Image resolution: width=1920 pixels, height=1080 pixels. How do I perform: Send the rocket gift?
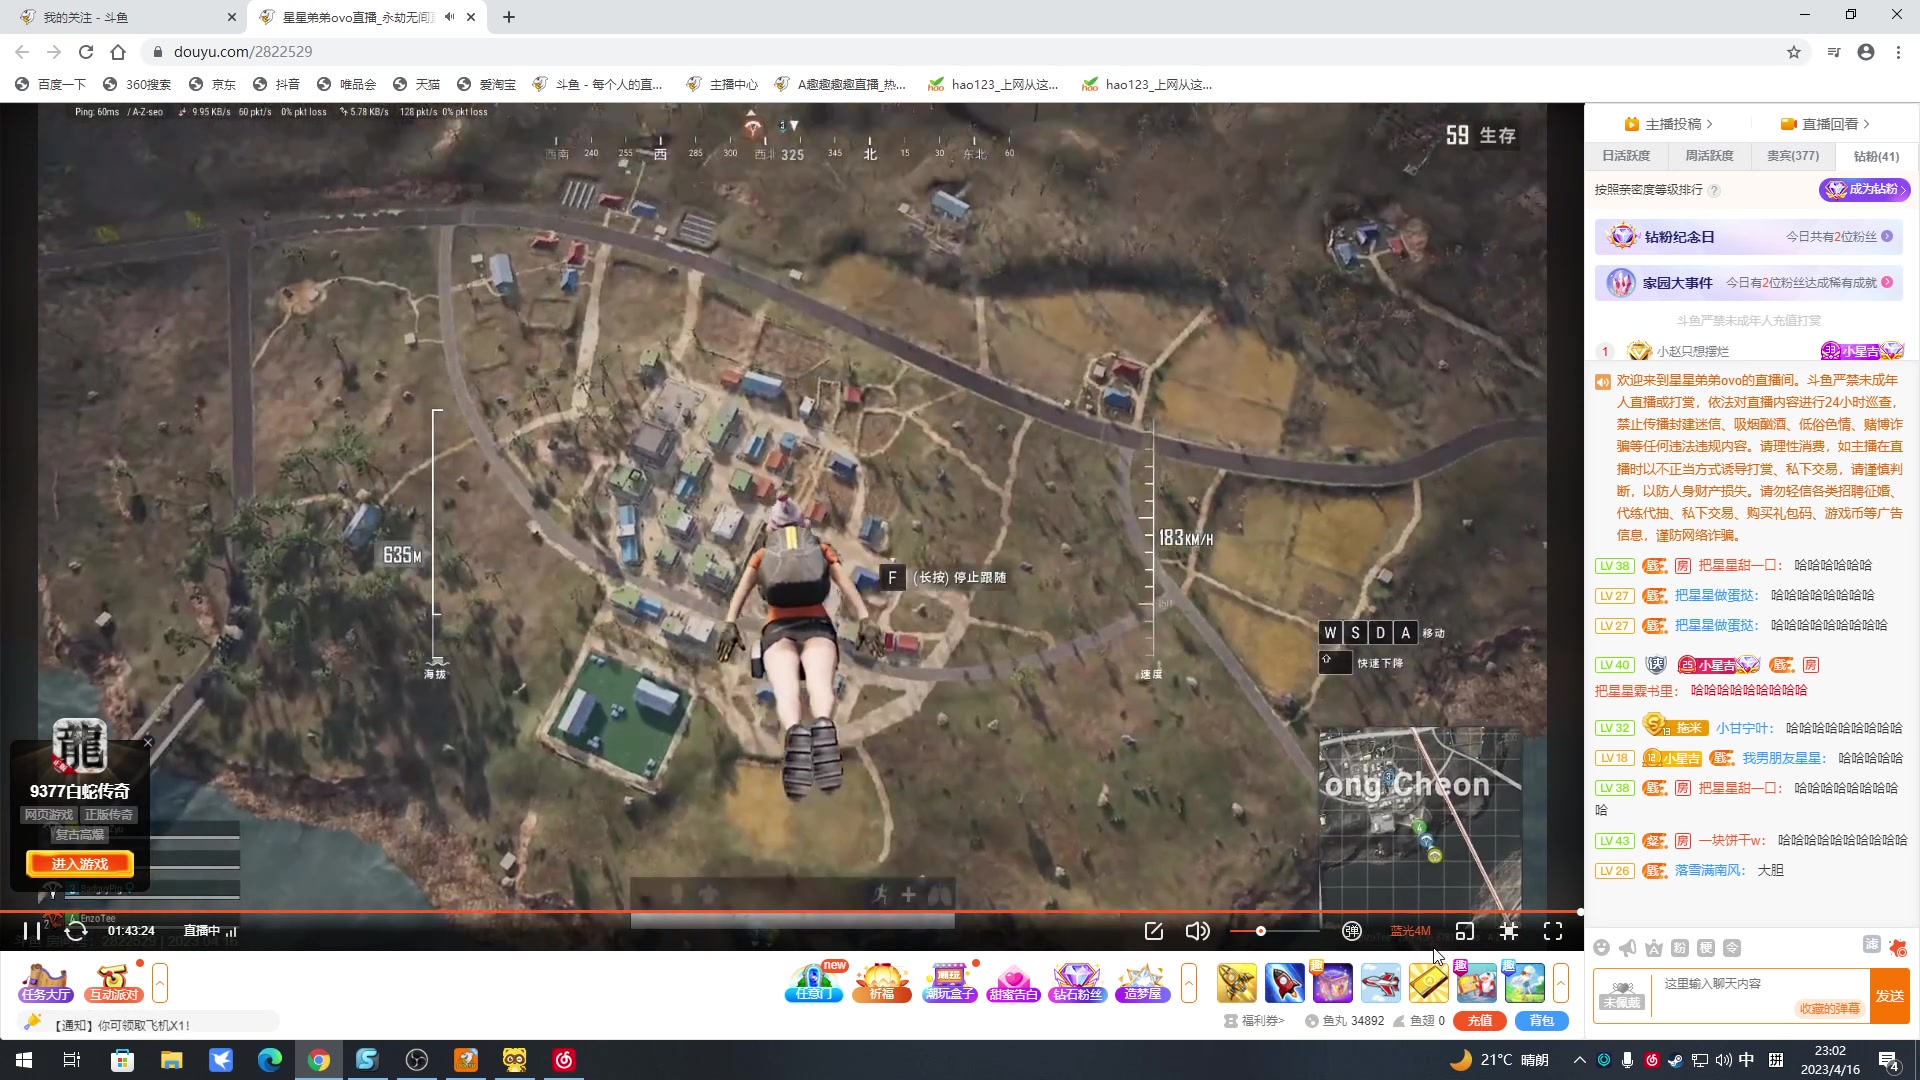(1284, 983)
